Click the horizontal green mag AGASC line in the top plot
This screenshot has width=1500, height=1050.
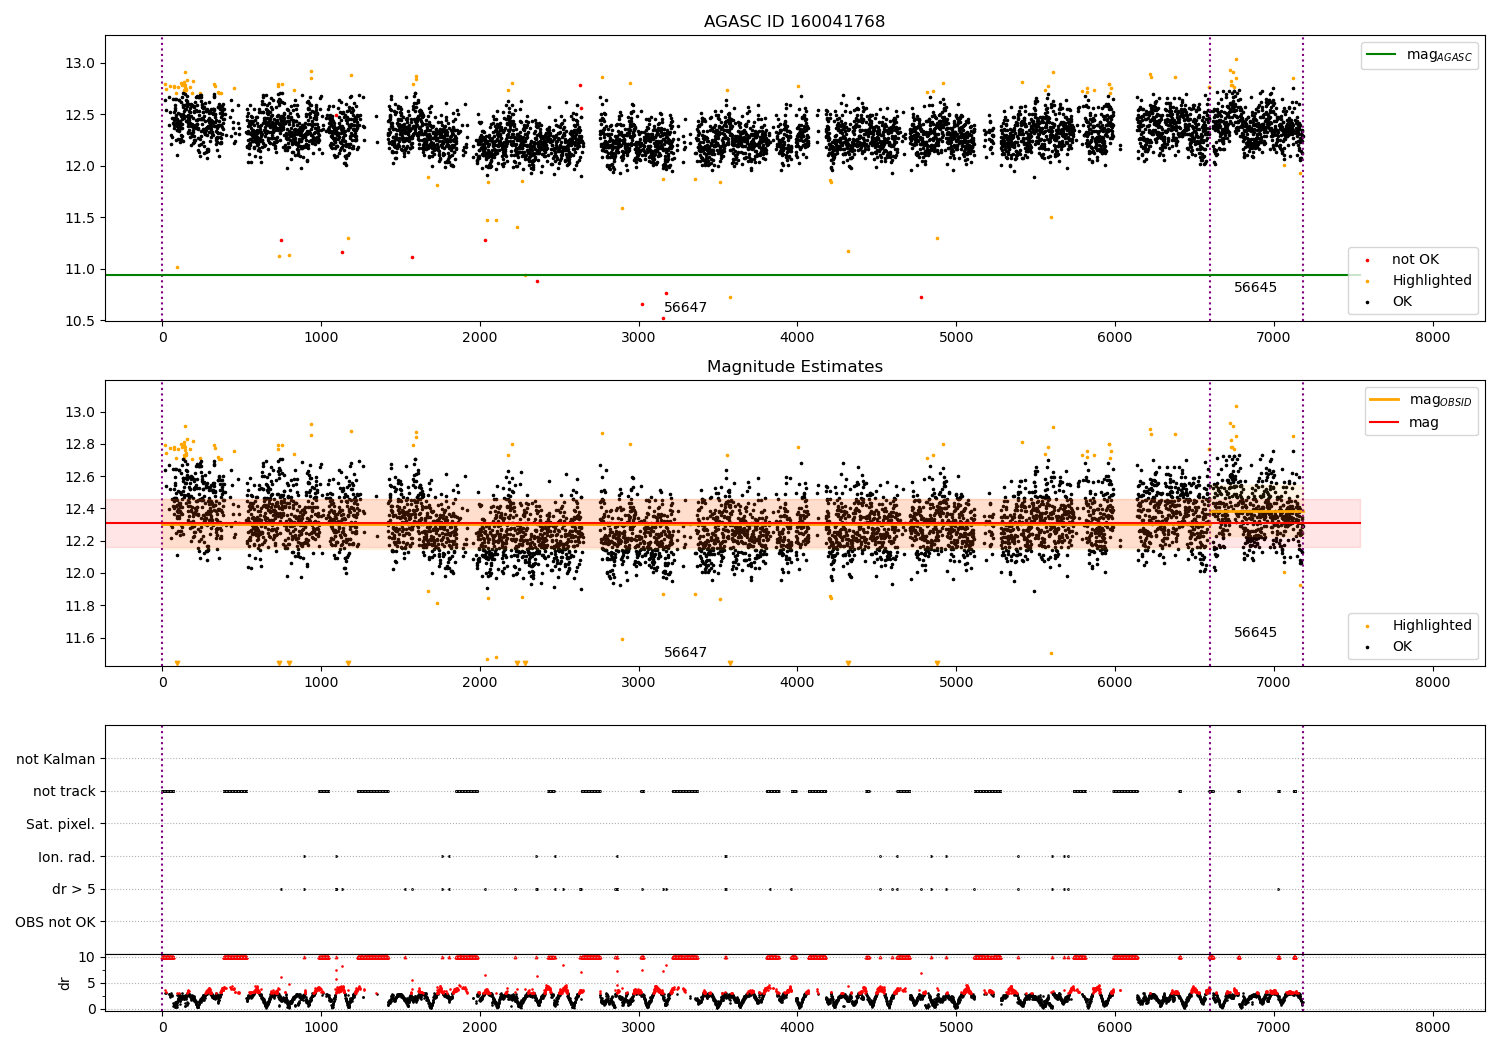point(733,275)
